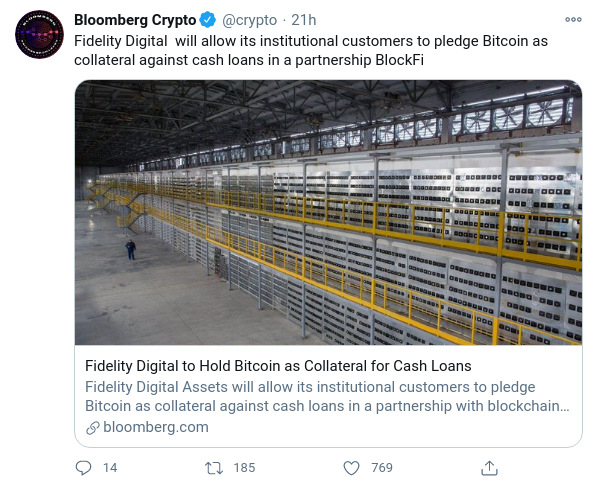Click the Bloomberg Crypto display name
The width and height of the screenshot is (598, 487).
pos(135,20)
